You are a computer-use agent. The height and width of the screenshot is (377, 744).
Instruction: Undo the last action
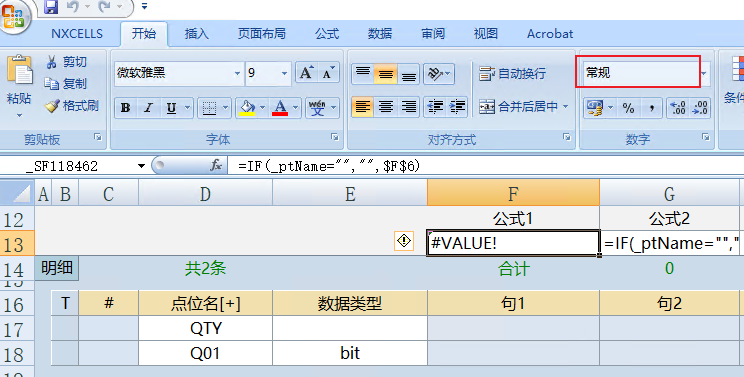coord(73,6)
